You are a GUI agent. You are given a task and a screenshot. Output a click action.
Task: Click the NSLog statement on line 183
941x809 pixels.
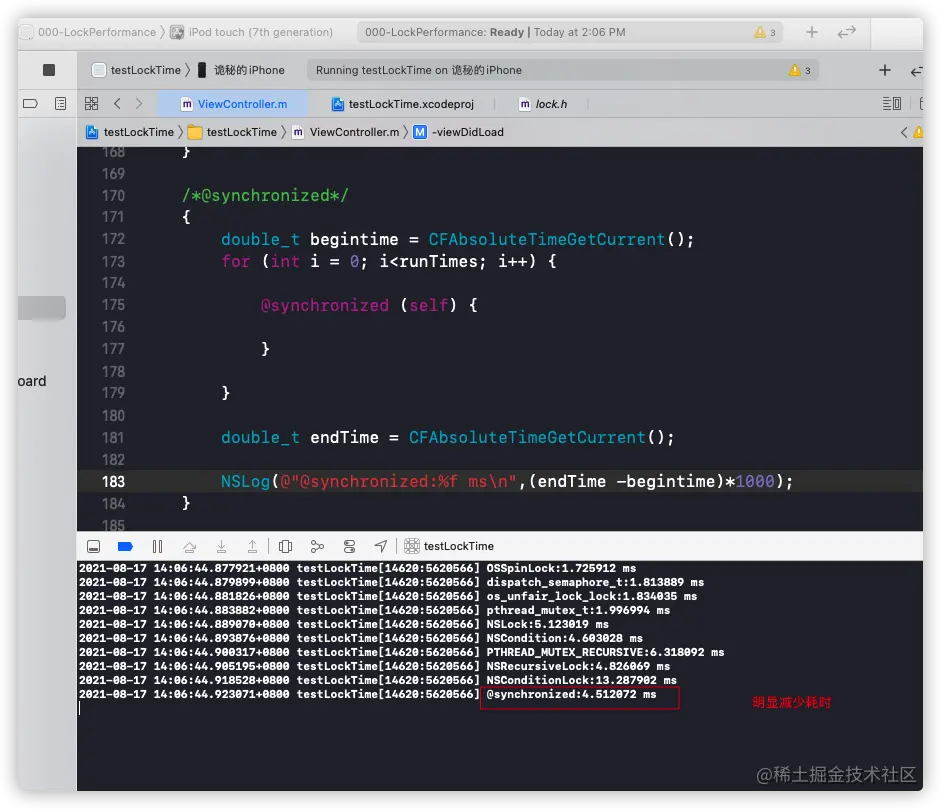(x=507, y=481)
